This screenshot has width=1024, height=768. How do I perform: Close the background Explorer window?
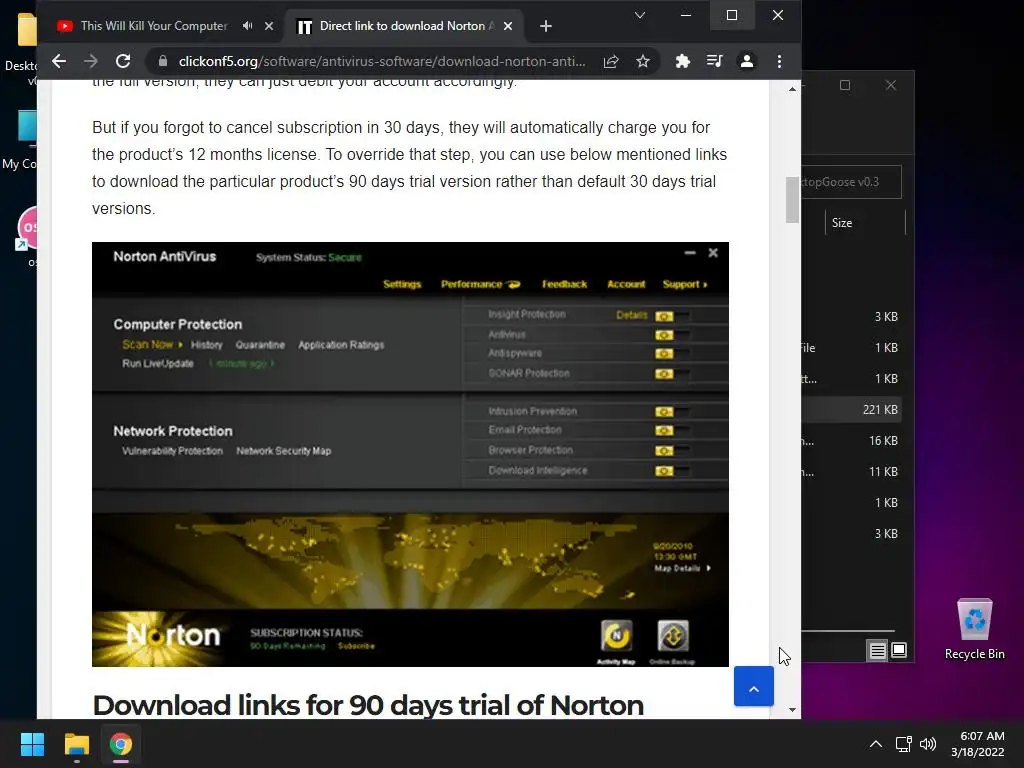[891, 86]
